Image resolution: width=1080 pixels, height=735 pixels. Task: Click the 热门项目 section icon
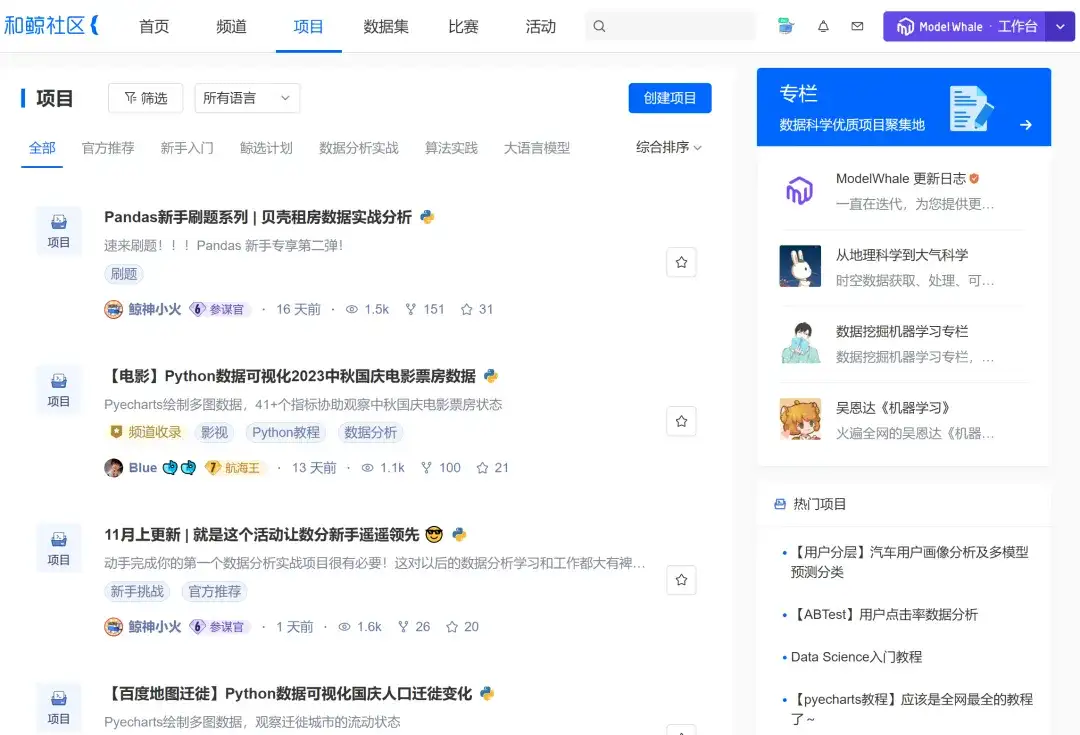coord(780,504)
